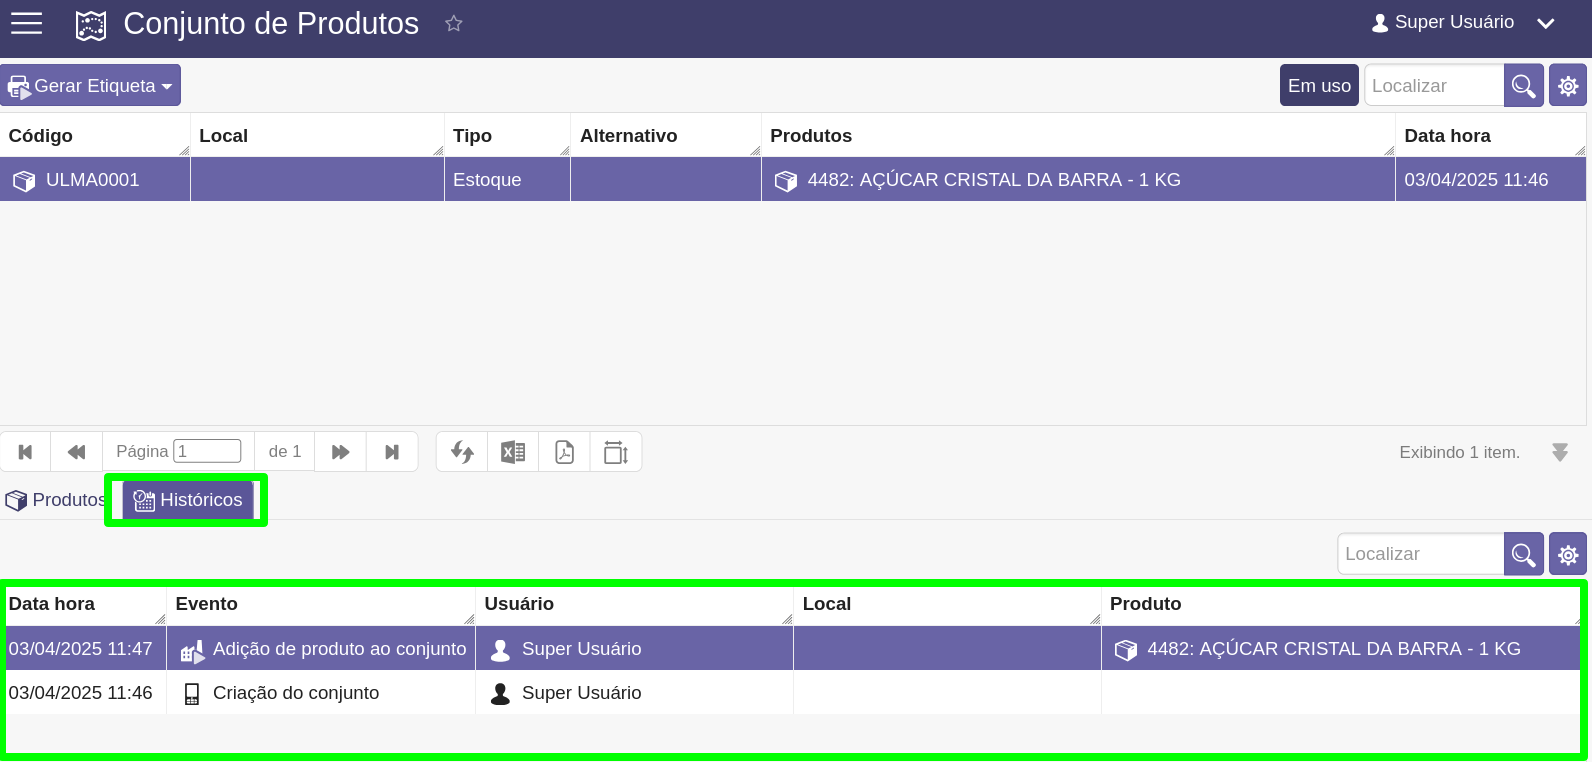Run search in the history grid
Screen dimensions: 1592x762
[x=1524, y=554]
